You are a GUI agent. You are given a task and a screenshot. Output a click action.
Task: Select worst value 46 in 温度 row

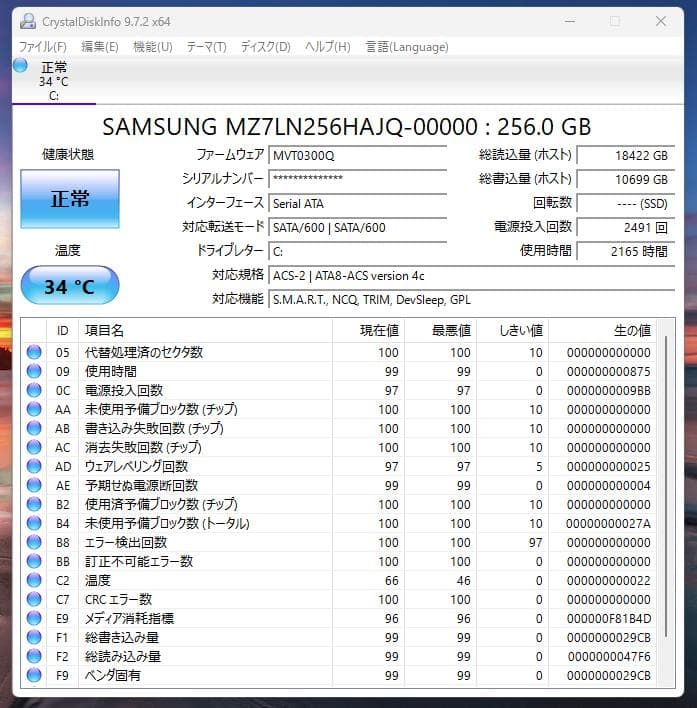[x=464, y=580]
